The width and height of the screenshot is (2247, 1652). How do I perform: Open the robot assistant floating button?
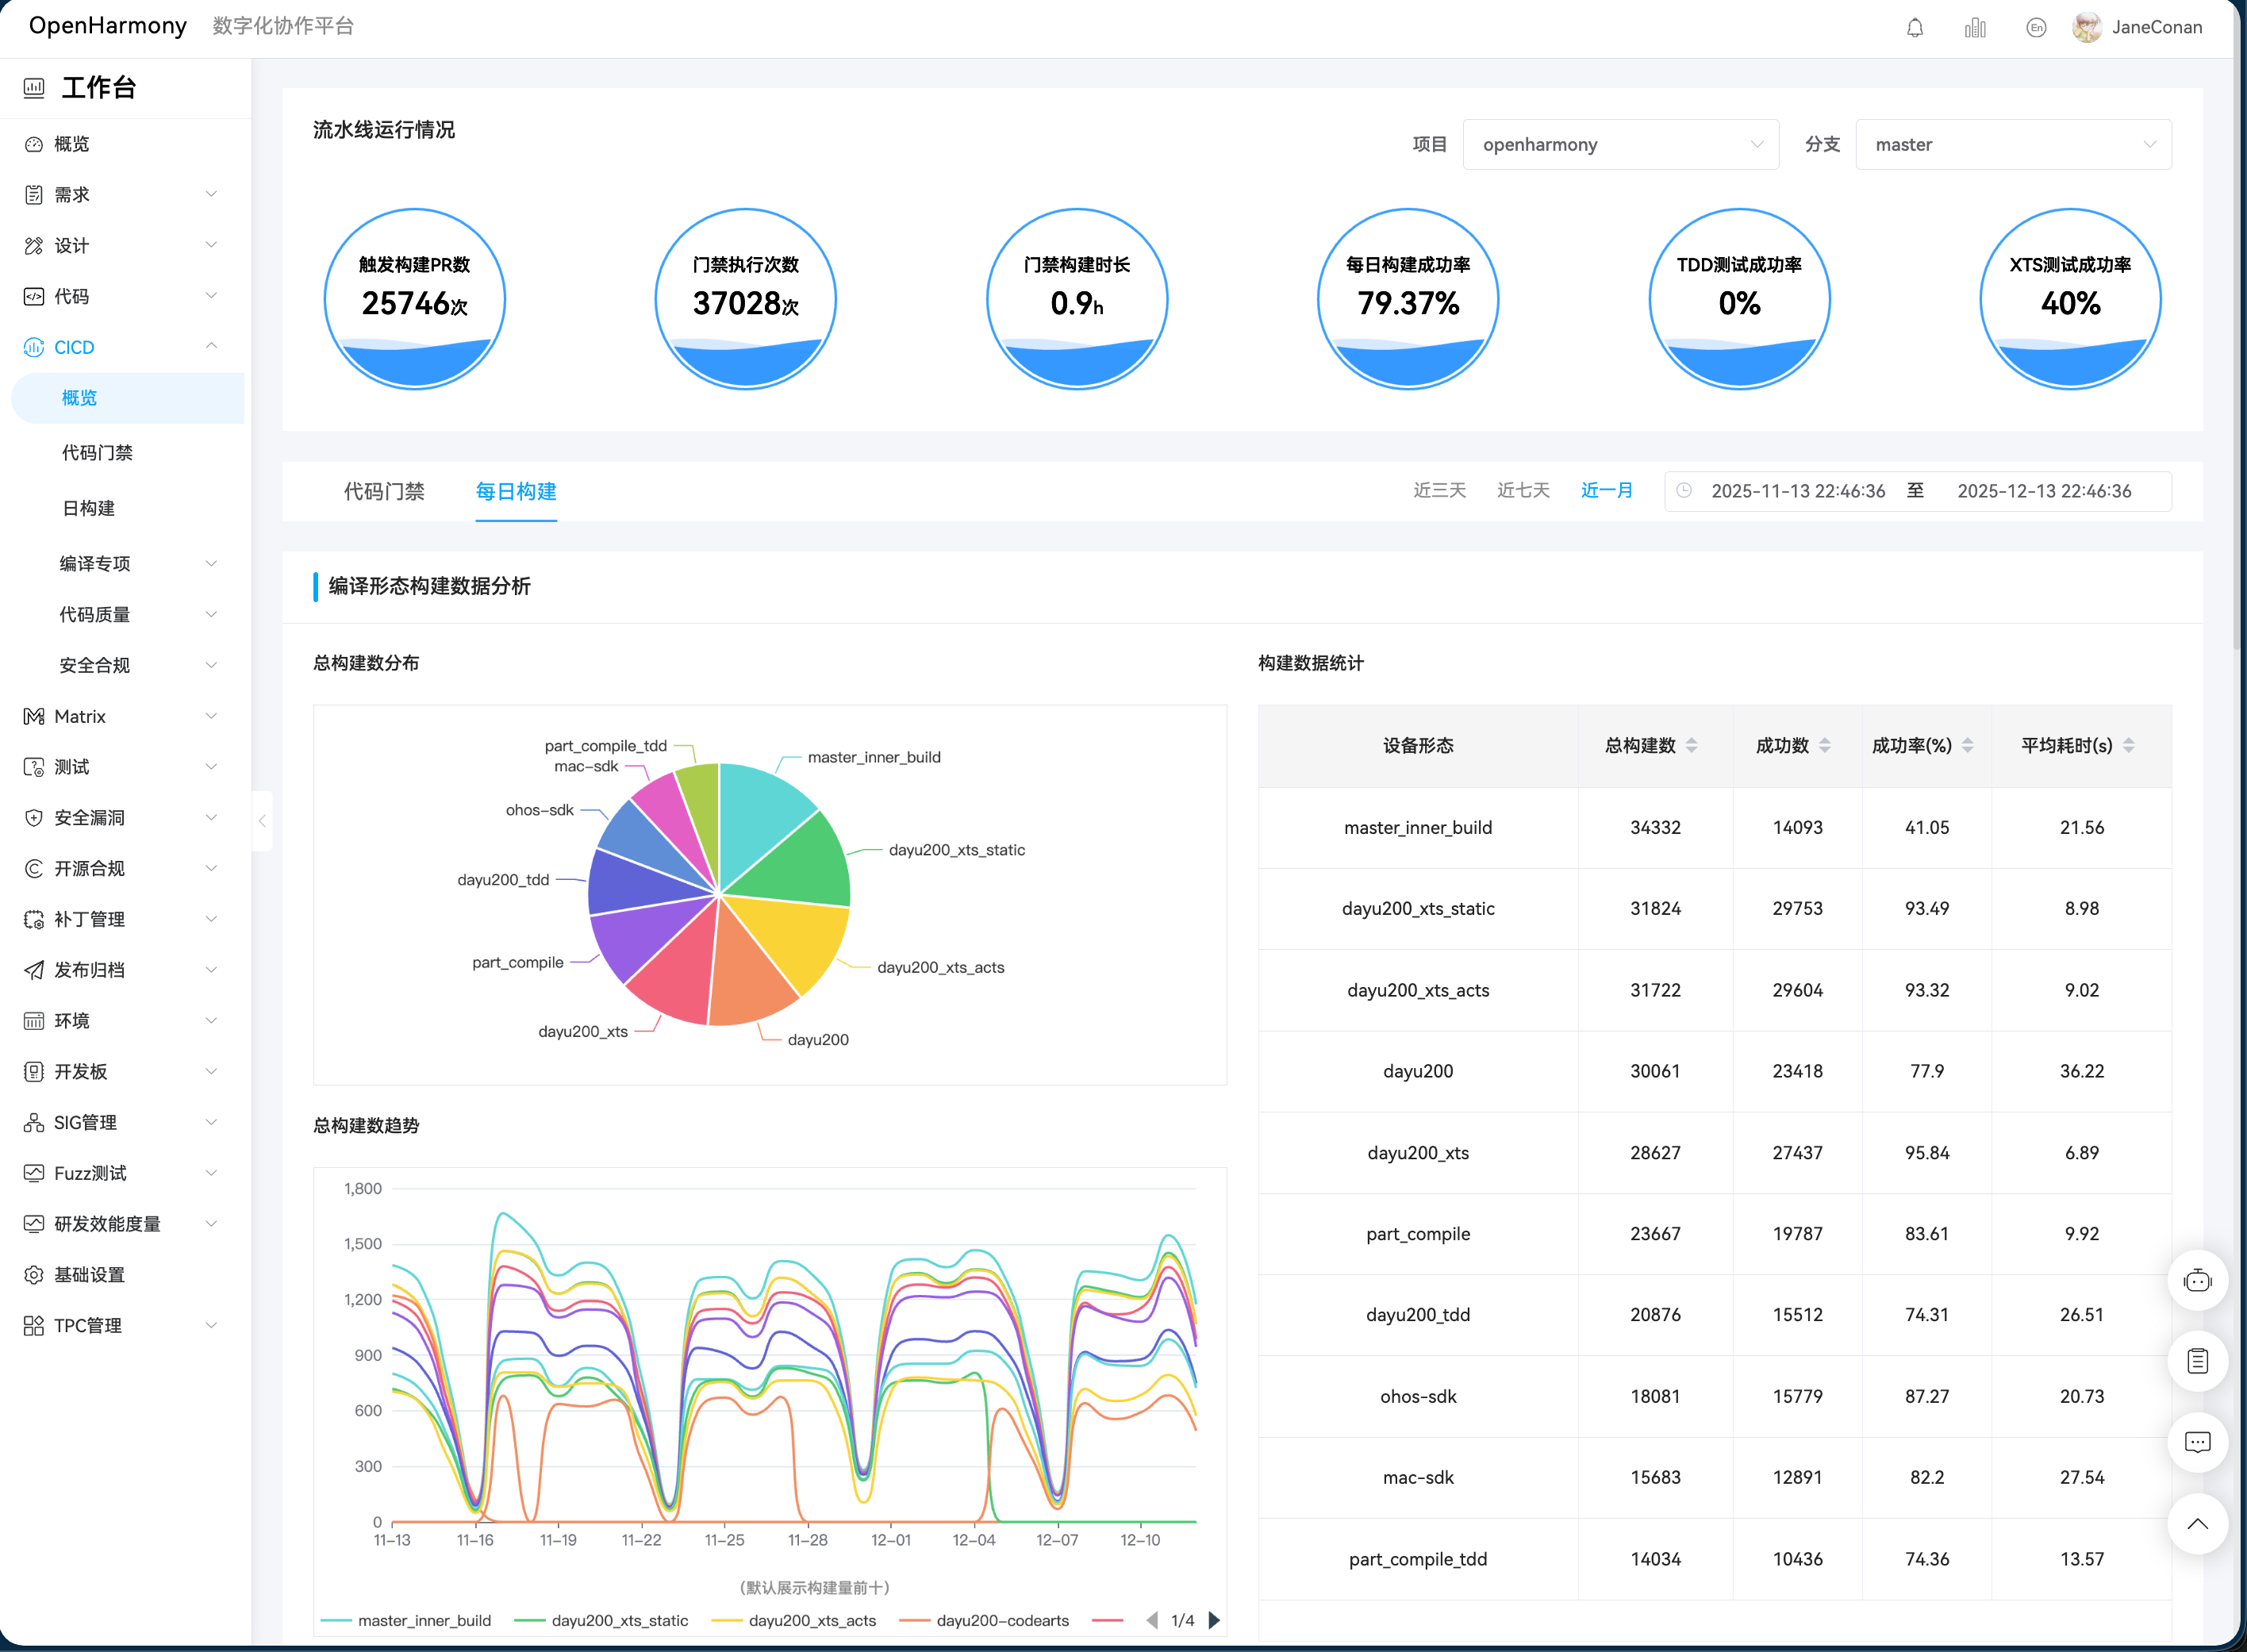point(2197,1280)
